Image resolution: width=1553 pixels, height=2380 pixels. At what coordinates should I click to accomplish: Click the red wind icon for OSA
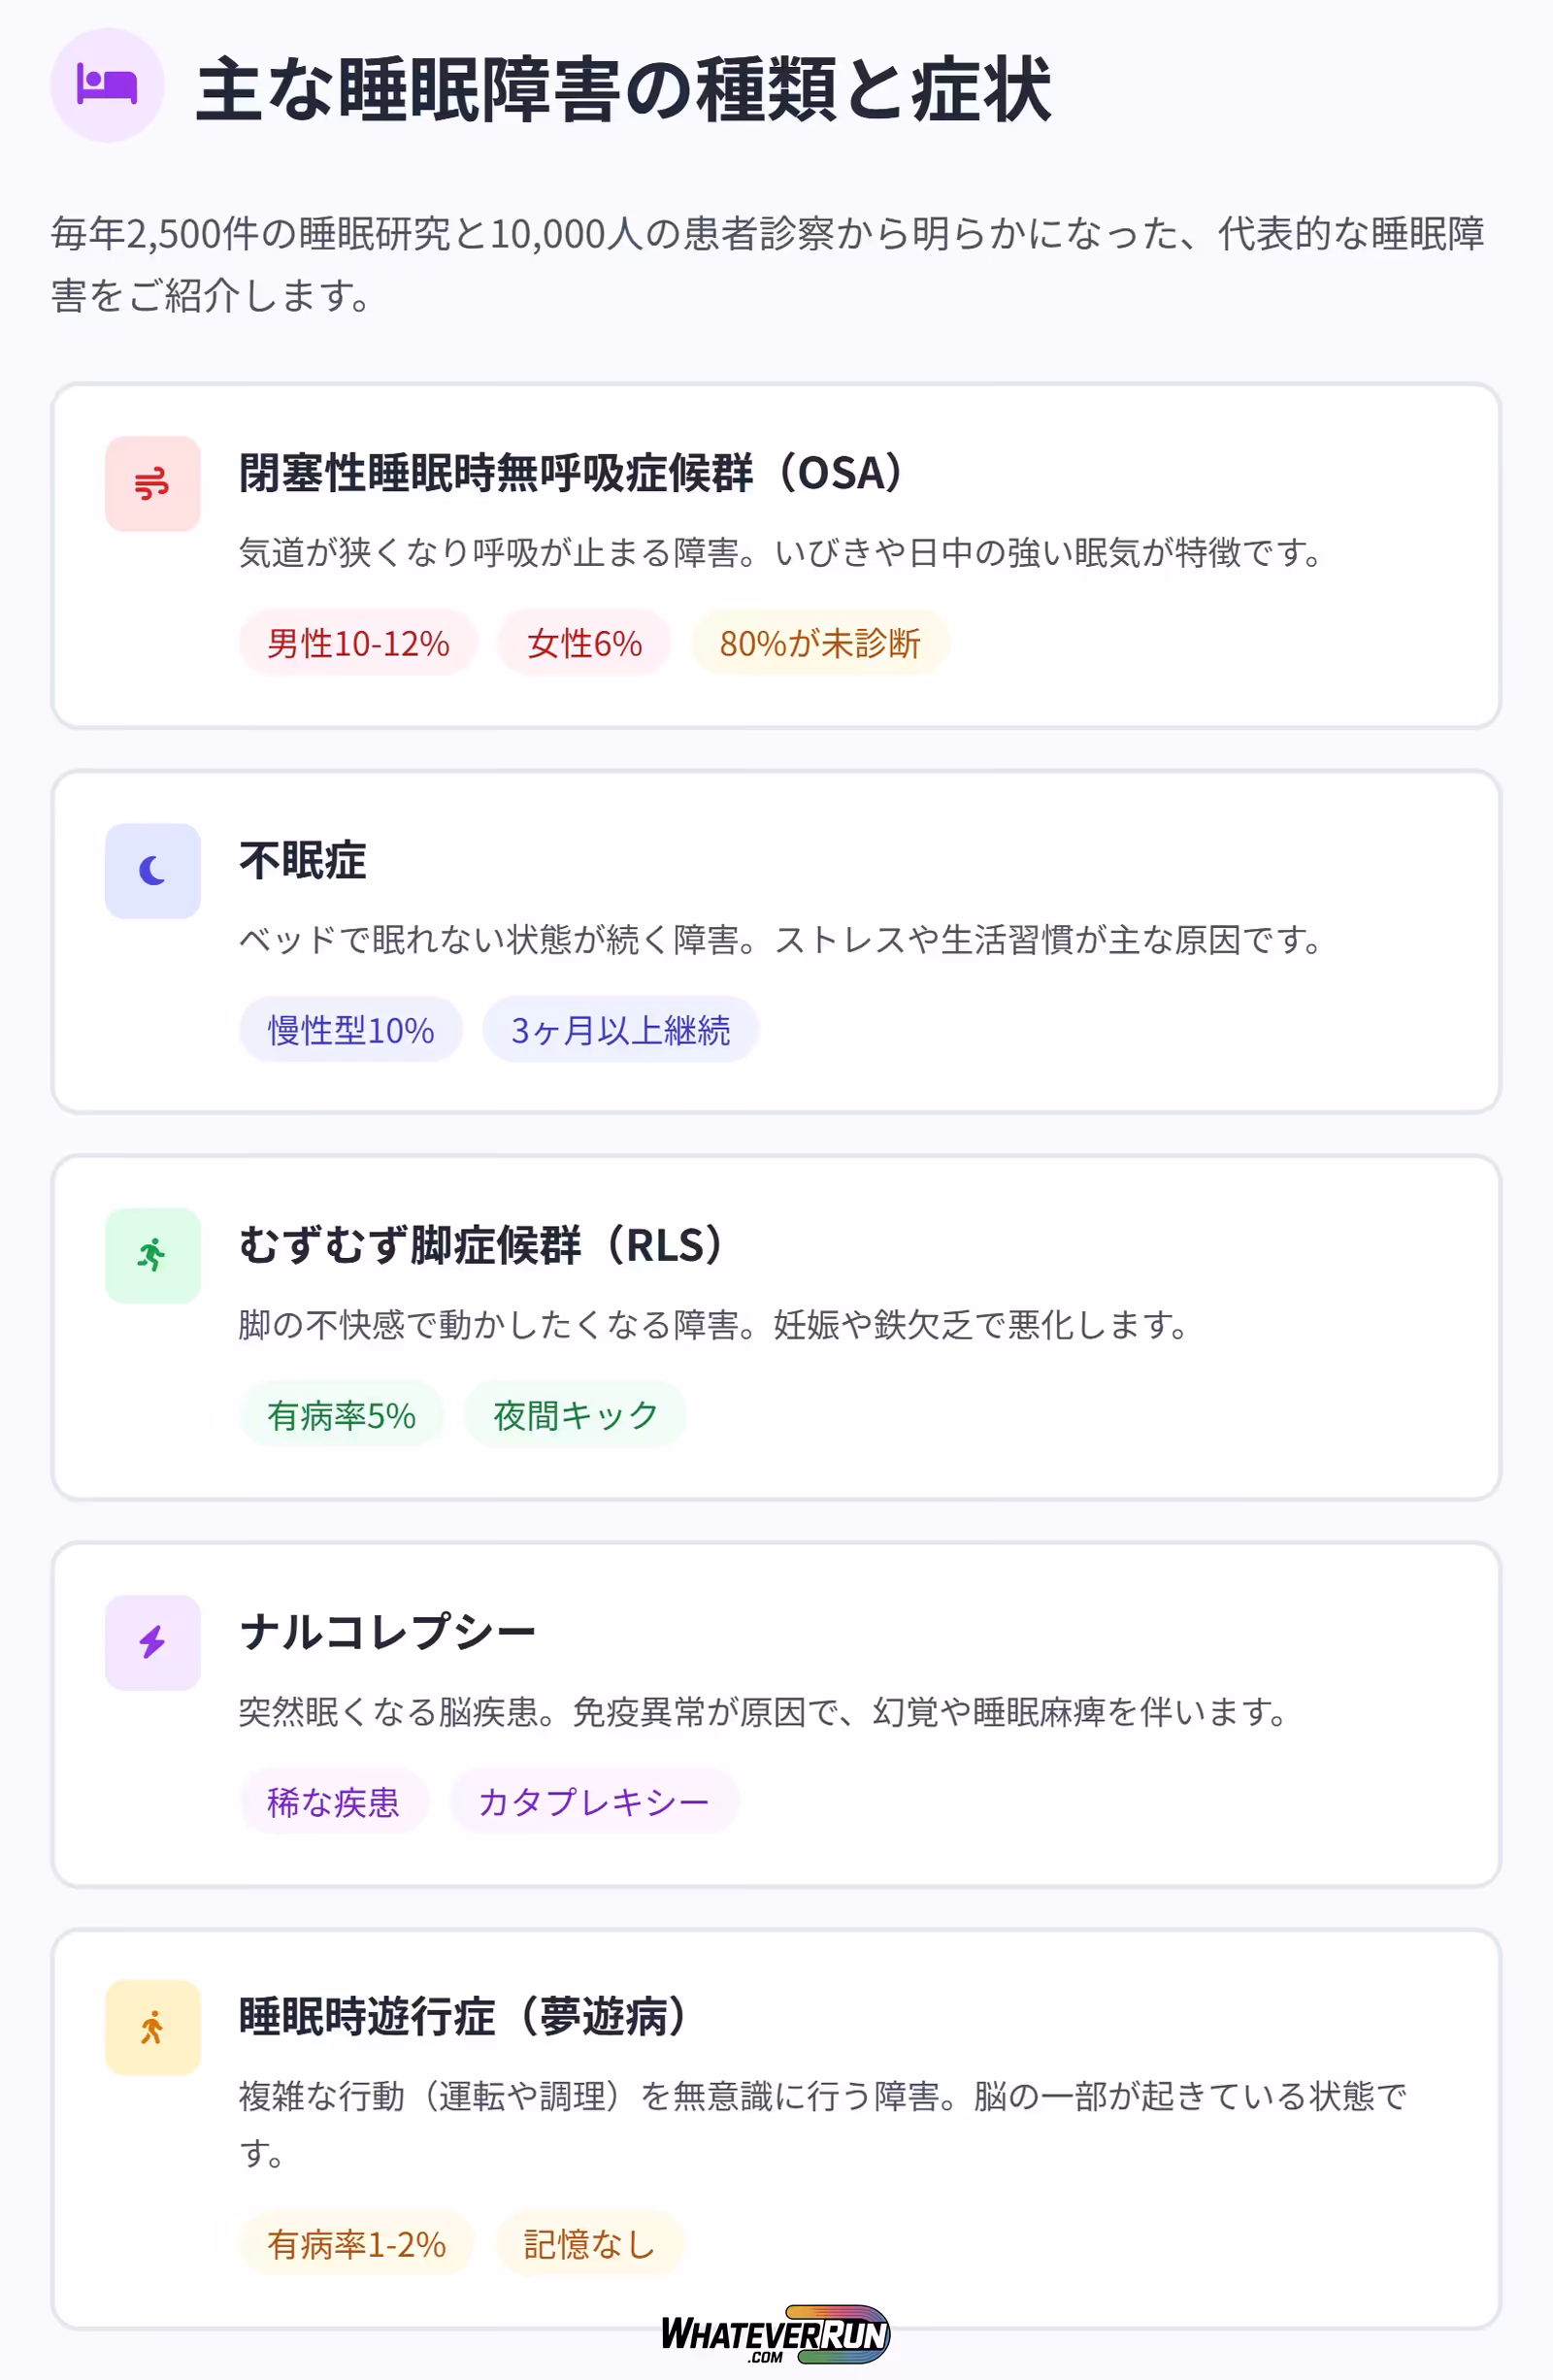[152, 484]
